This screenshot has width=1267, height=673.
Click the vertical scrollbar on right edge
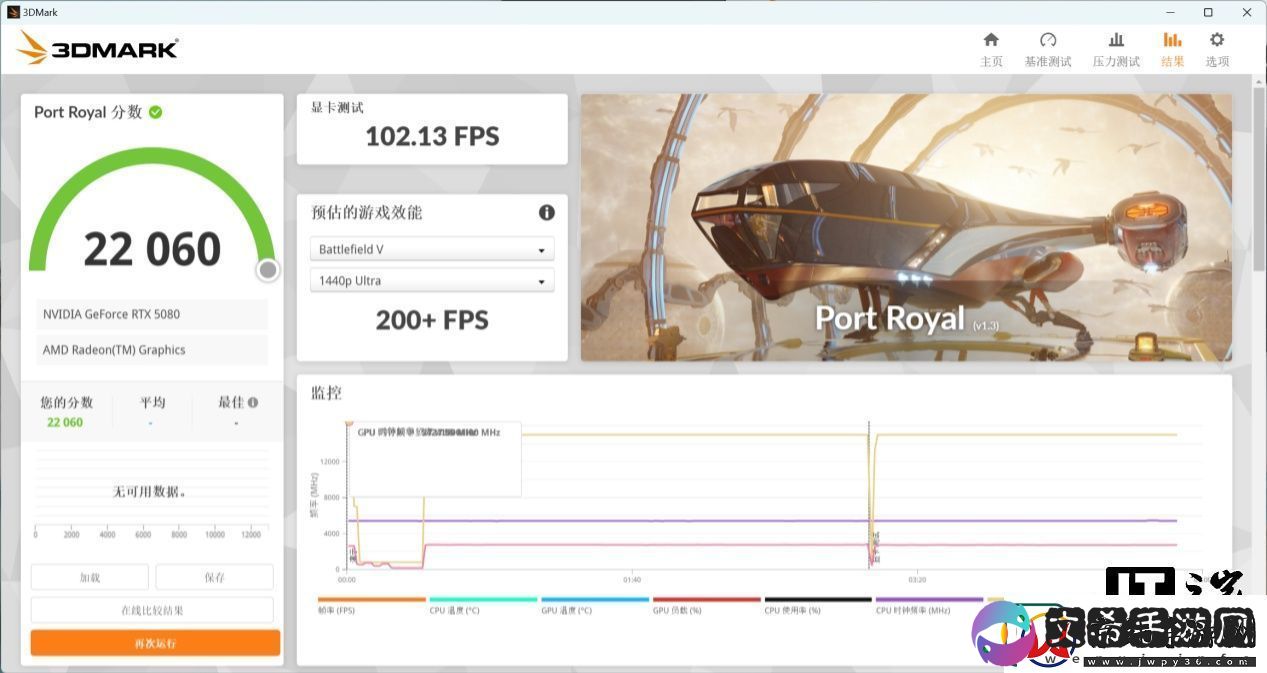click(1259, 180)
